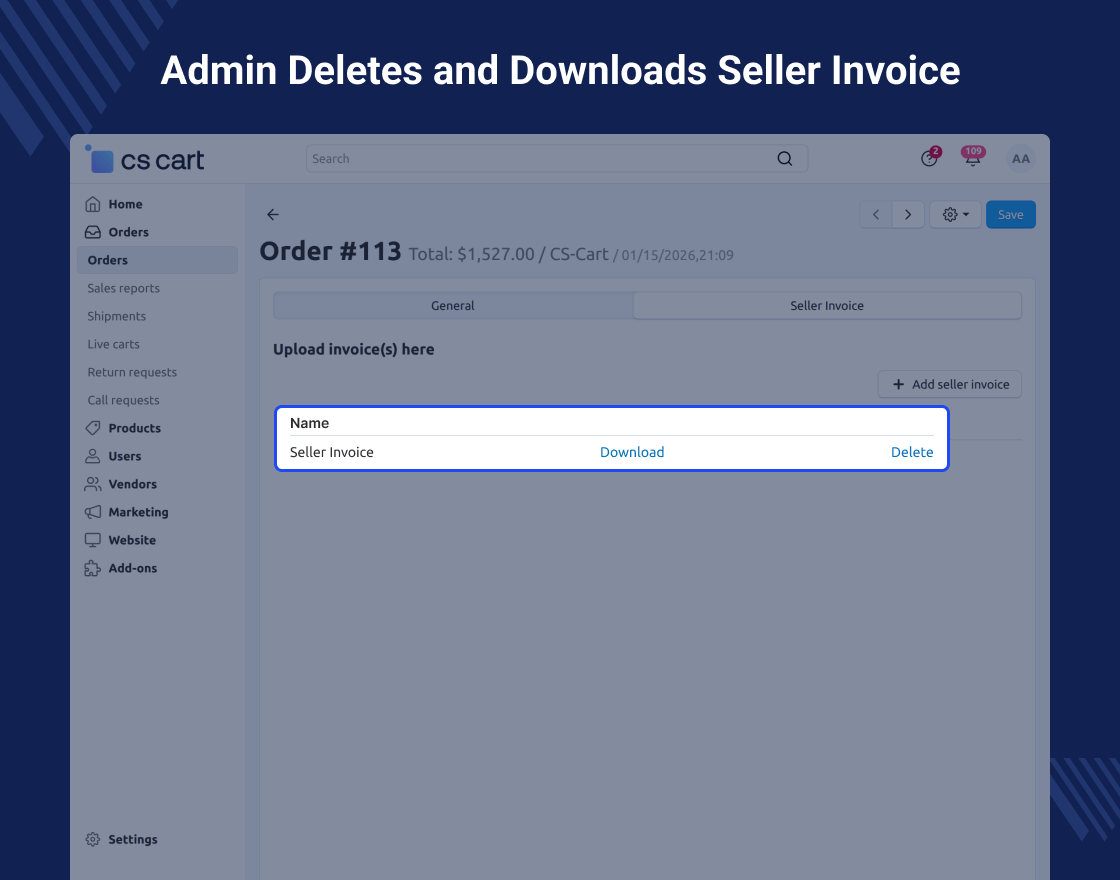The height and width of the screenshot is (880, 1120).
Task: Go to previous order with left chevron
Action: tap(876, 215)
